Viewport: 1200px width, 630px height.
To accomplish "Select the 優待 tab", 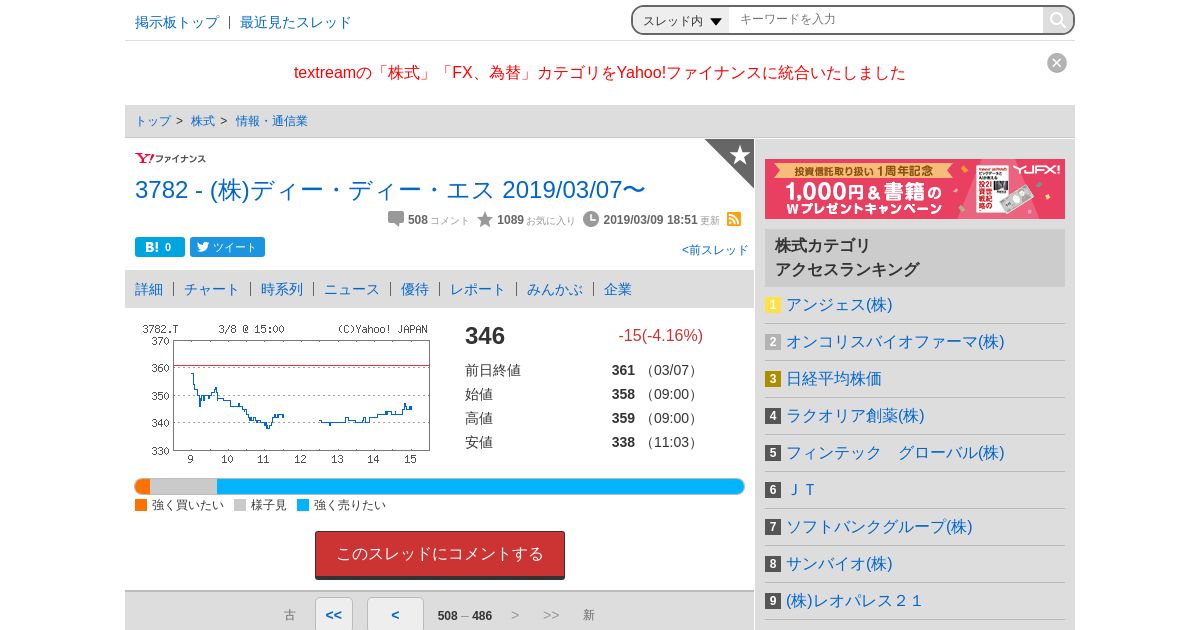I will coord(415,289).
